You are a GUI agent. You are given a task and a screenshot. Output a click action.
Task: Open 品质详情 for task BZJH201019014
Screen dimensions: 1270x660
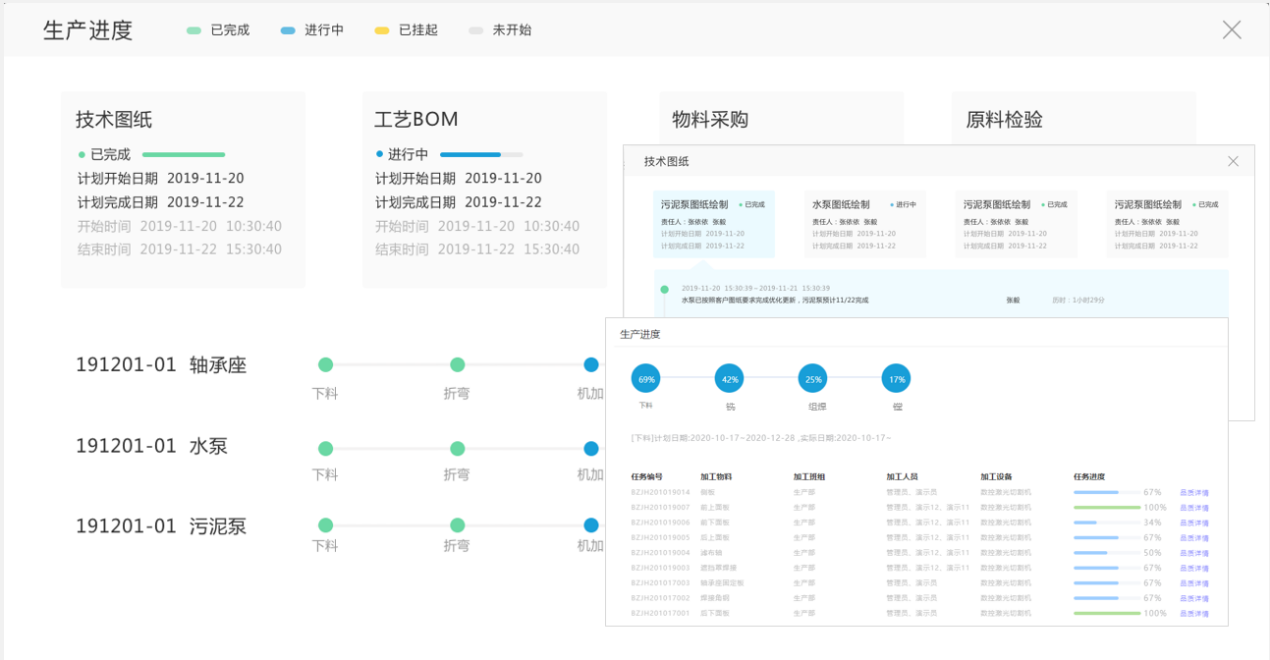click(1194, 493)
